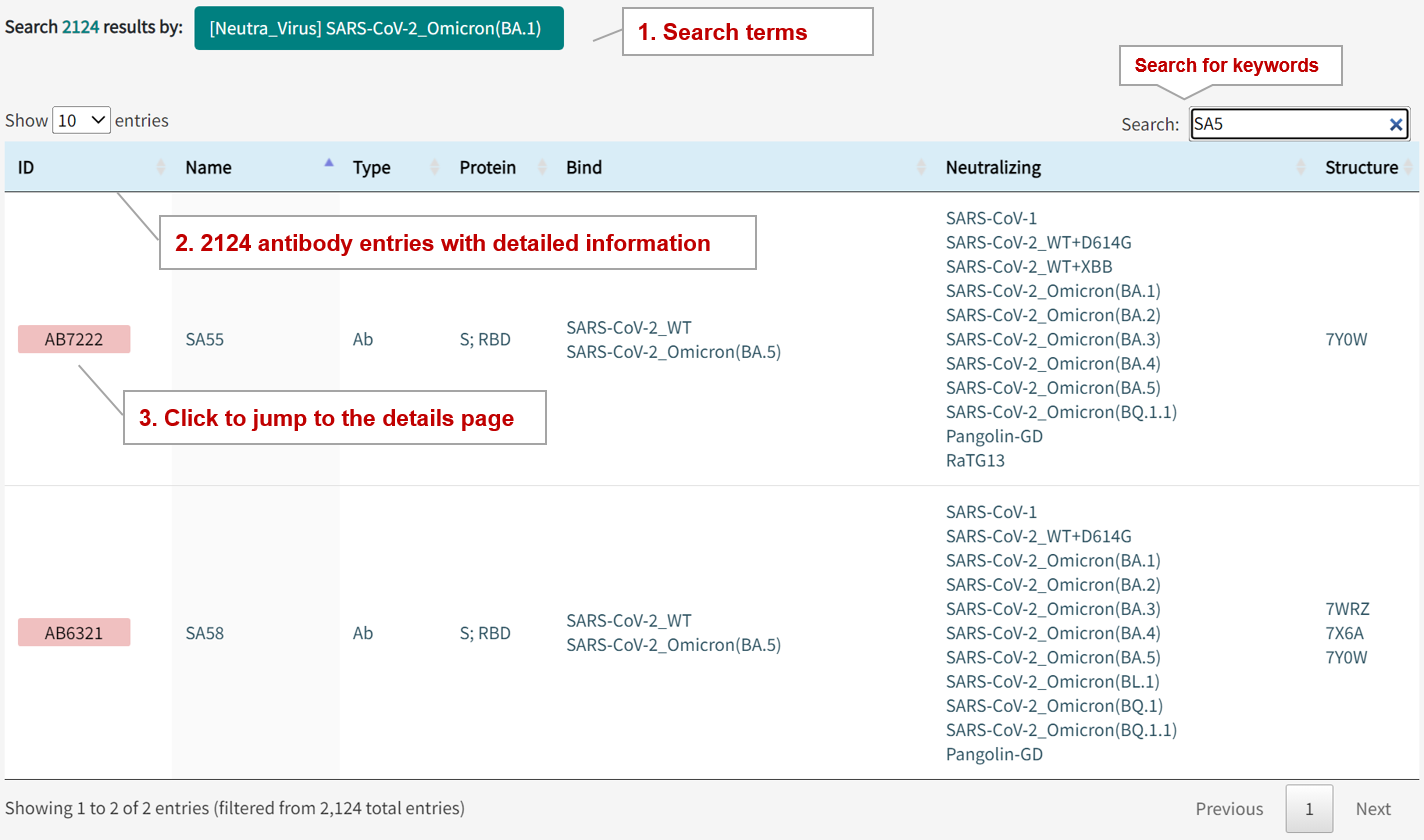
Task: Open details page for AB7222
Action: pyautogui.click(x=74, y=339)
